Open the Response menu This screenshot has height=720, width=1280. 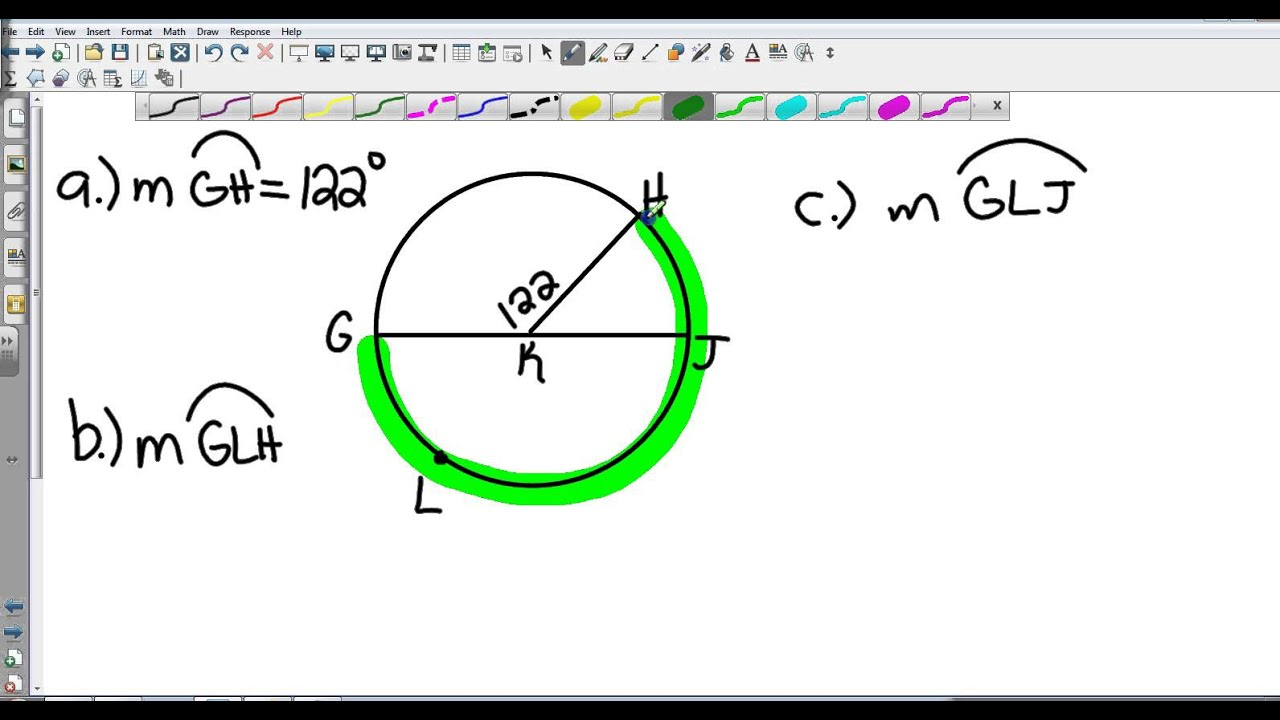pyautogui.click(x=250, y=32)
